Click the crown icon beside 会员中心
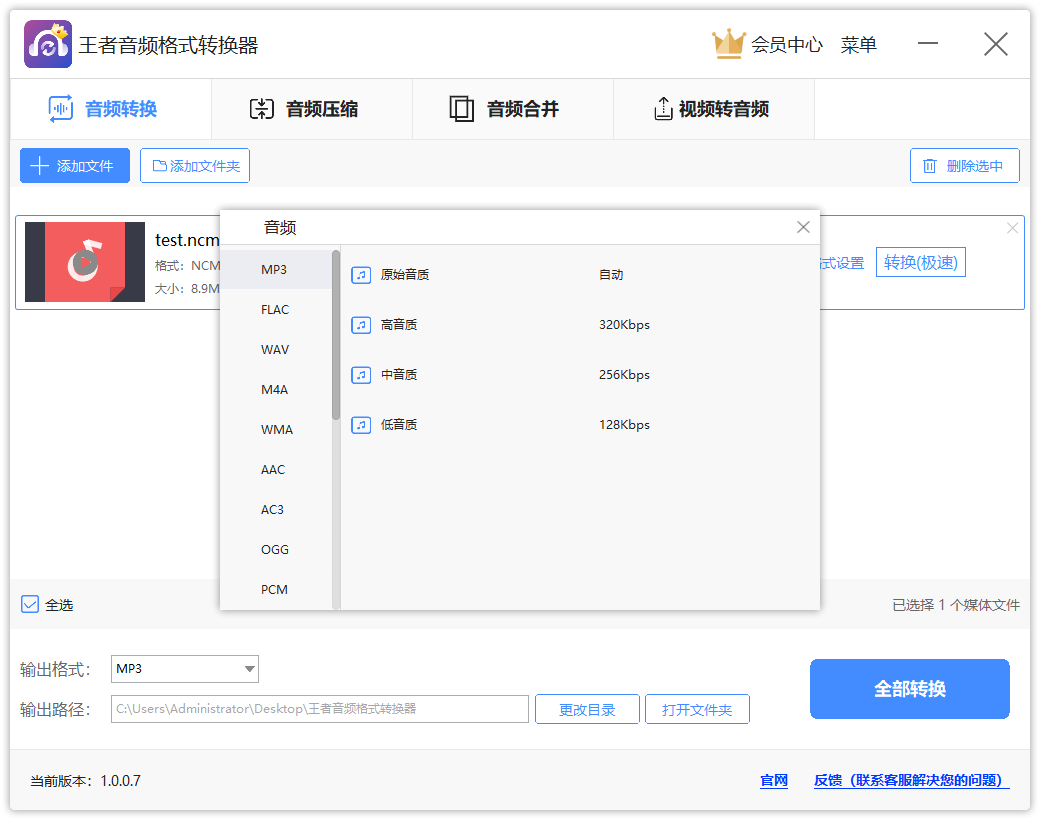 727,43
